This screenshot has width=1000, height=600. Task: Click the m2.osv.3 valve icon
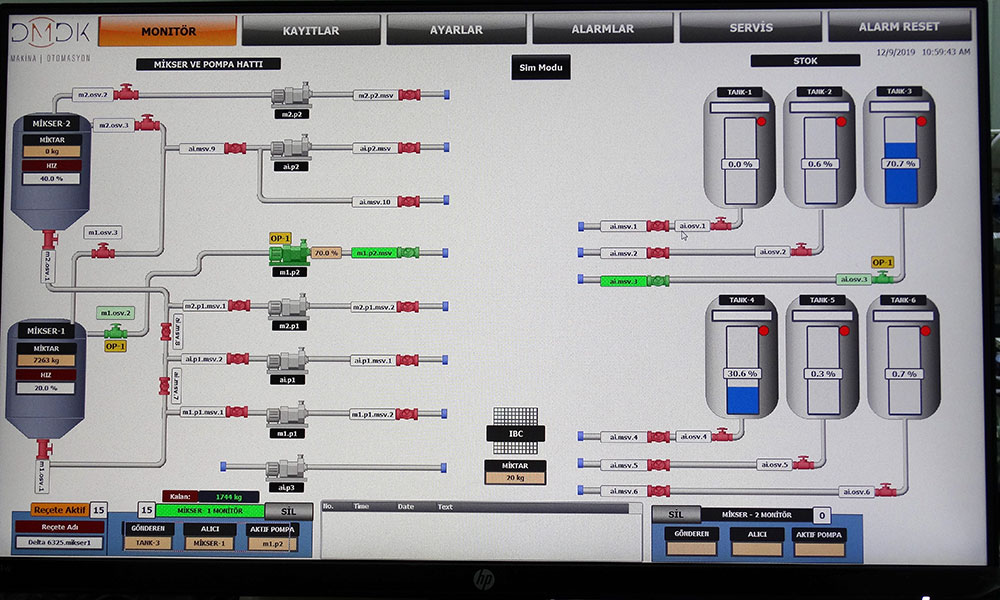[147, 123]
